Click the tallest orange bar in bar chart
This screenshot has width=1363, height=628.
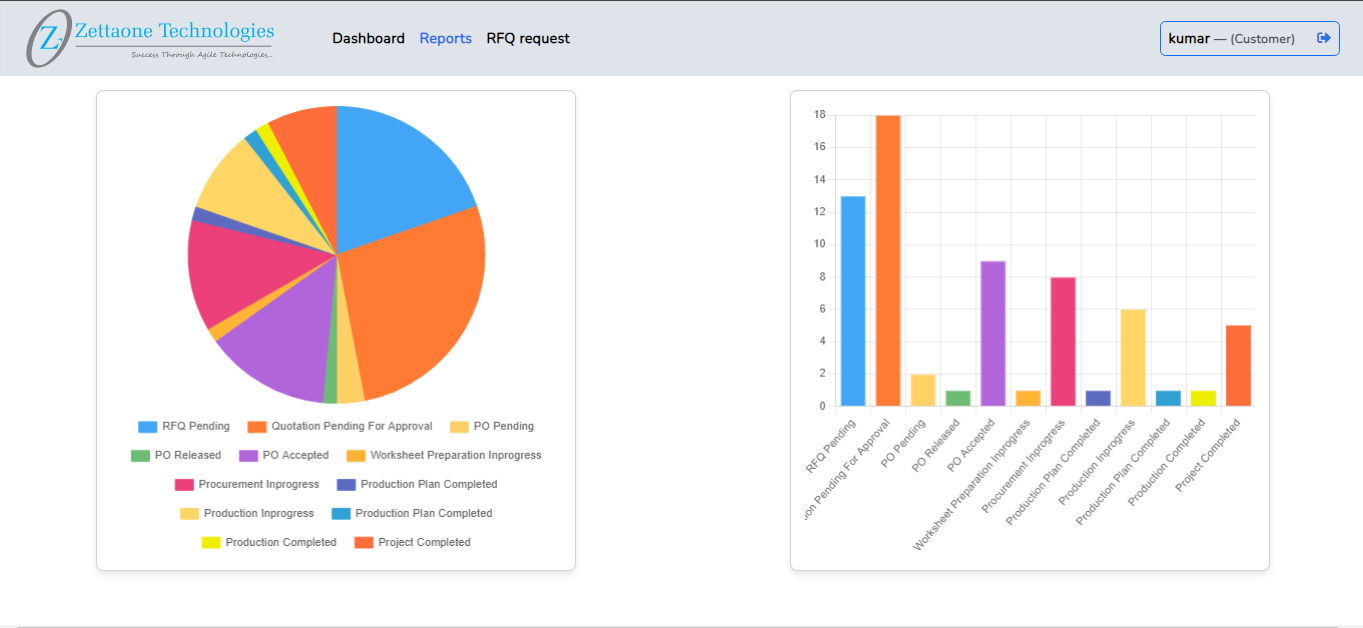pos(888,260)
